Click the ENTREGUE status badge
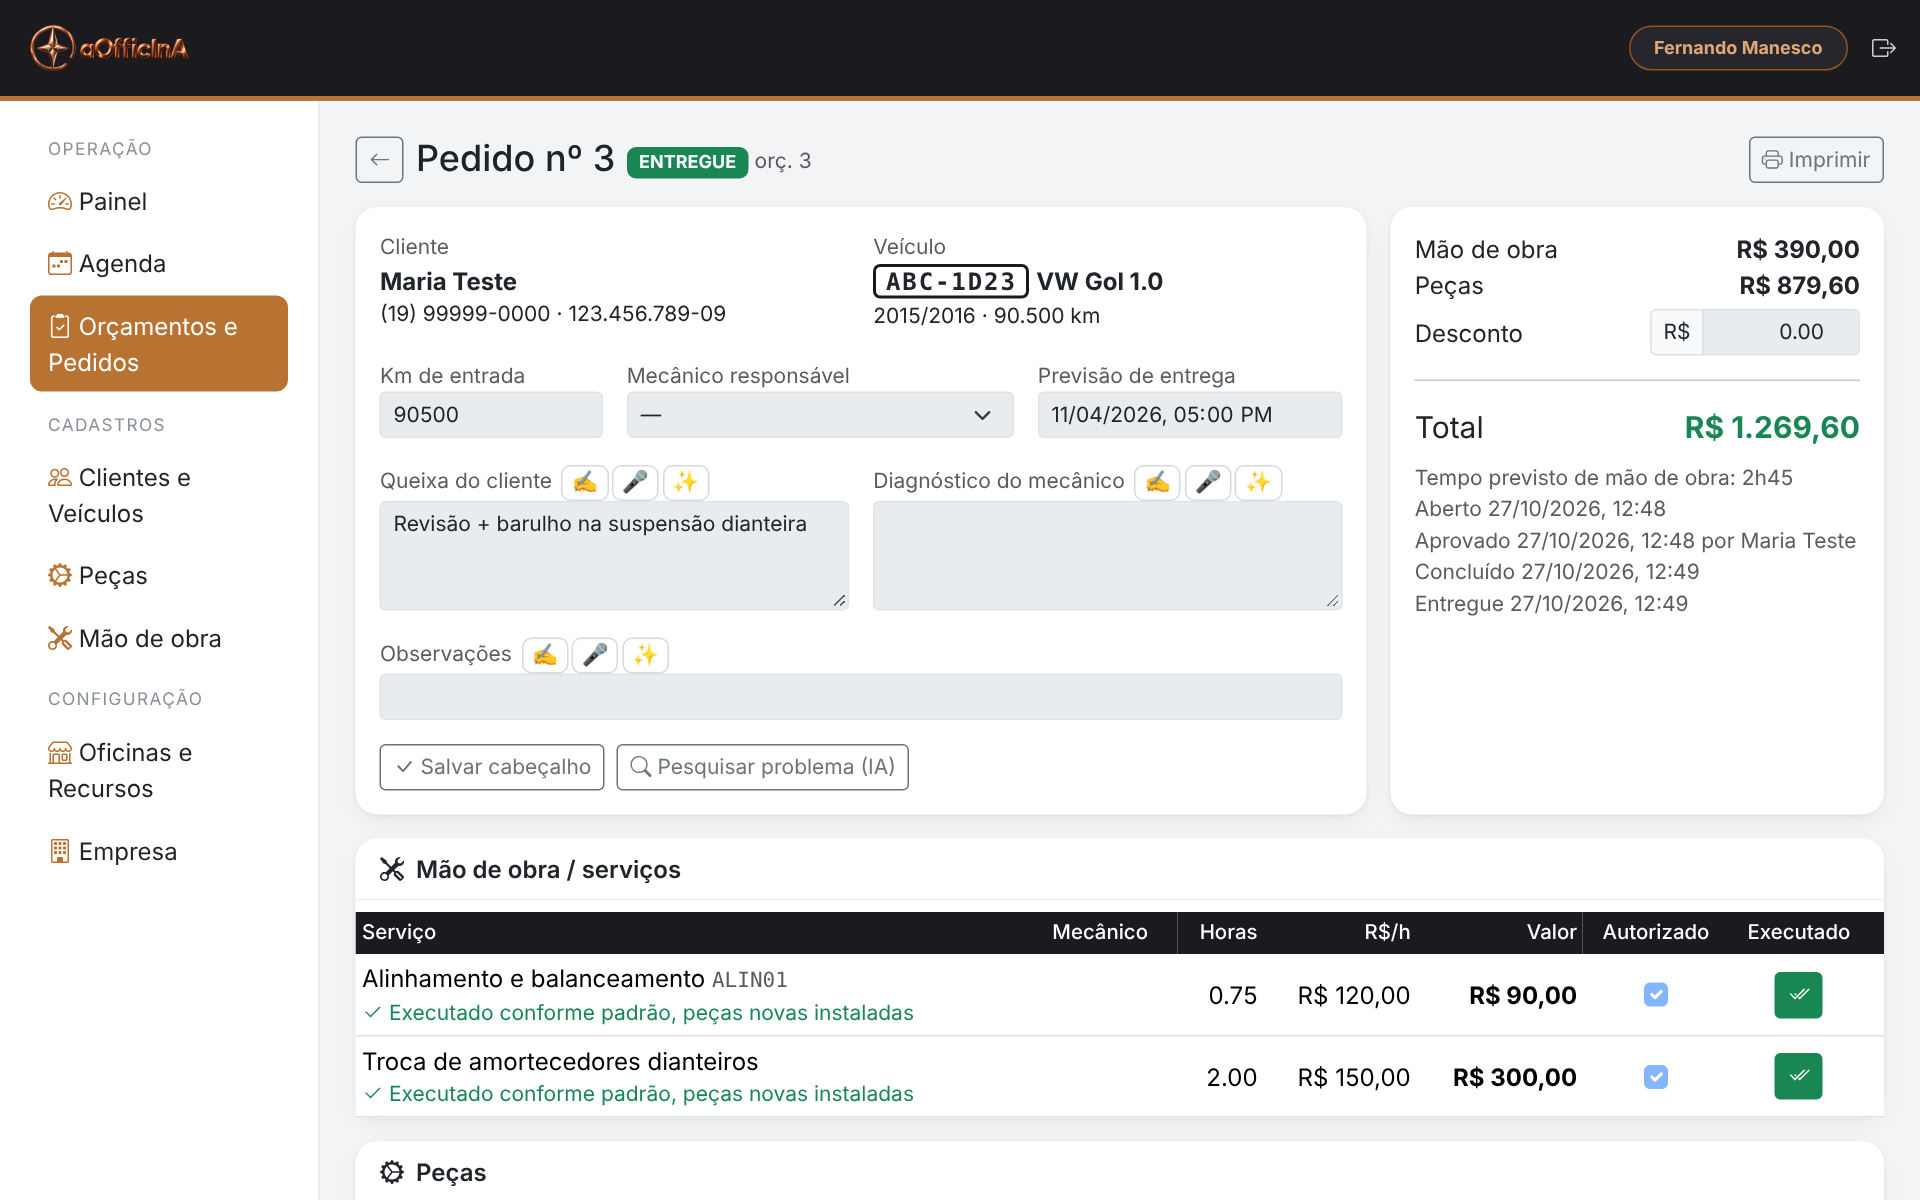1920x1200 pixels. [687, 162]
